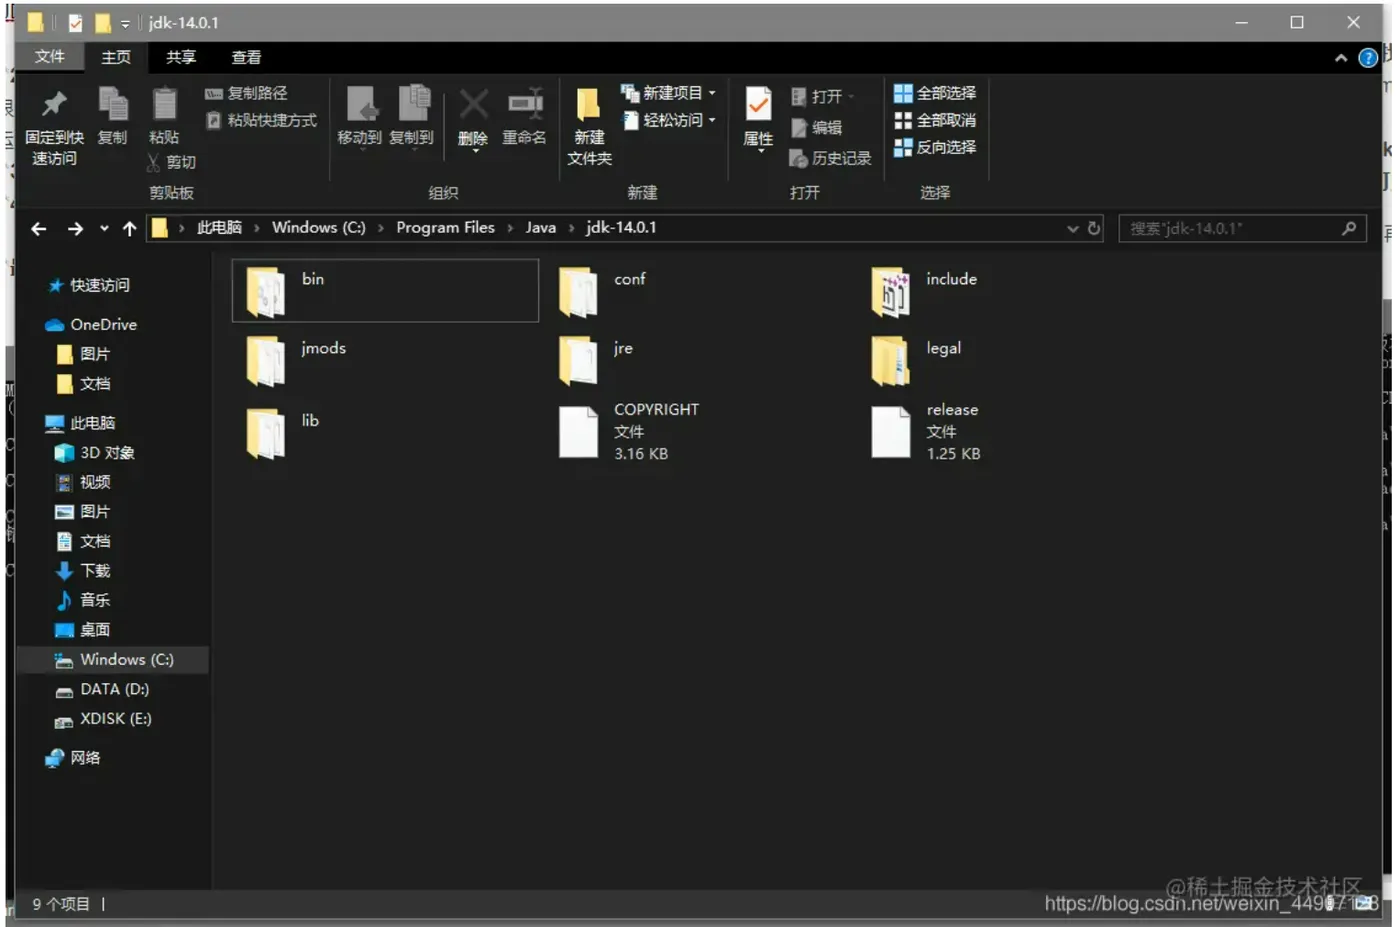Switch to the View (查看) tab
Image resolution: width=1400 pixels, height=927 pixels.
click(x=246, y=57)
